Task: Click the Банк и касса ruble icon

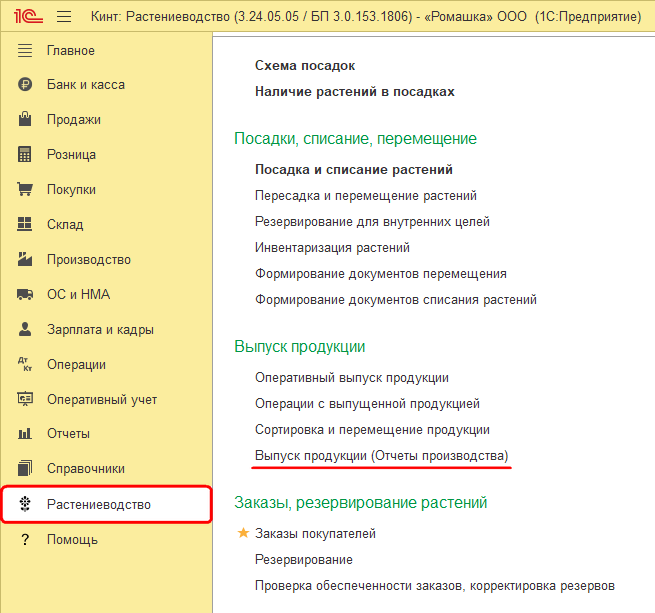Action: click(25, 84)
